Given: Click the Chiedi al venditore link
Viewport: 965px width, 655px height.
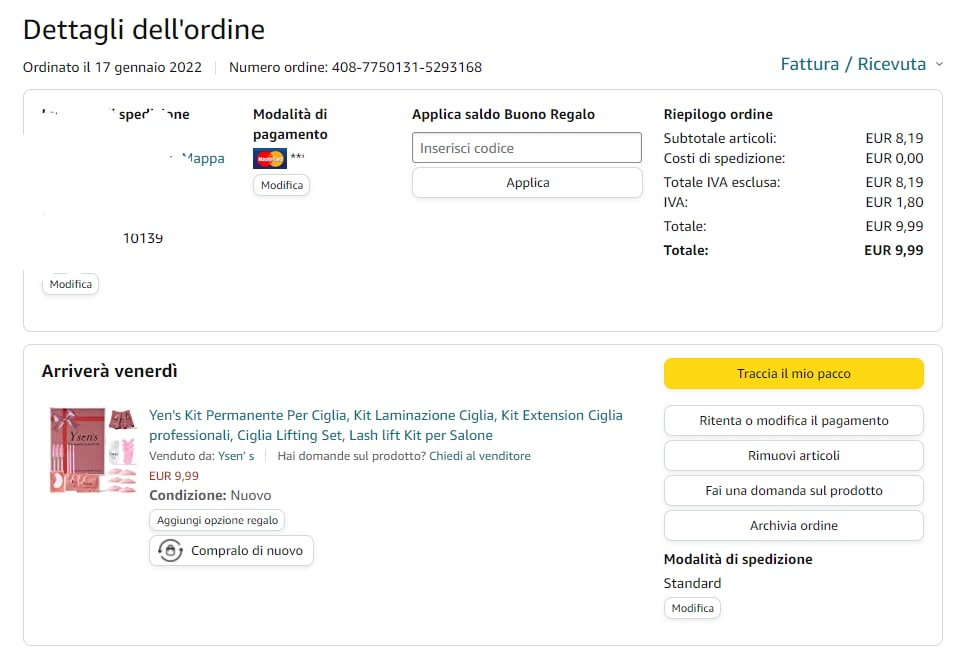Looking at the screenshot, I should point(480,456).
